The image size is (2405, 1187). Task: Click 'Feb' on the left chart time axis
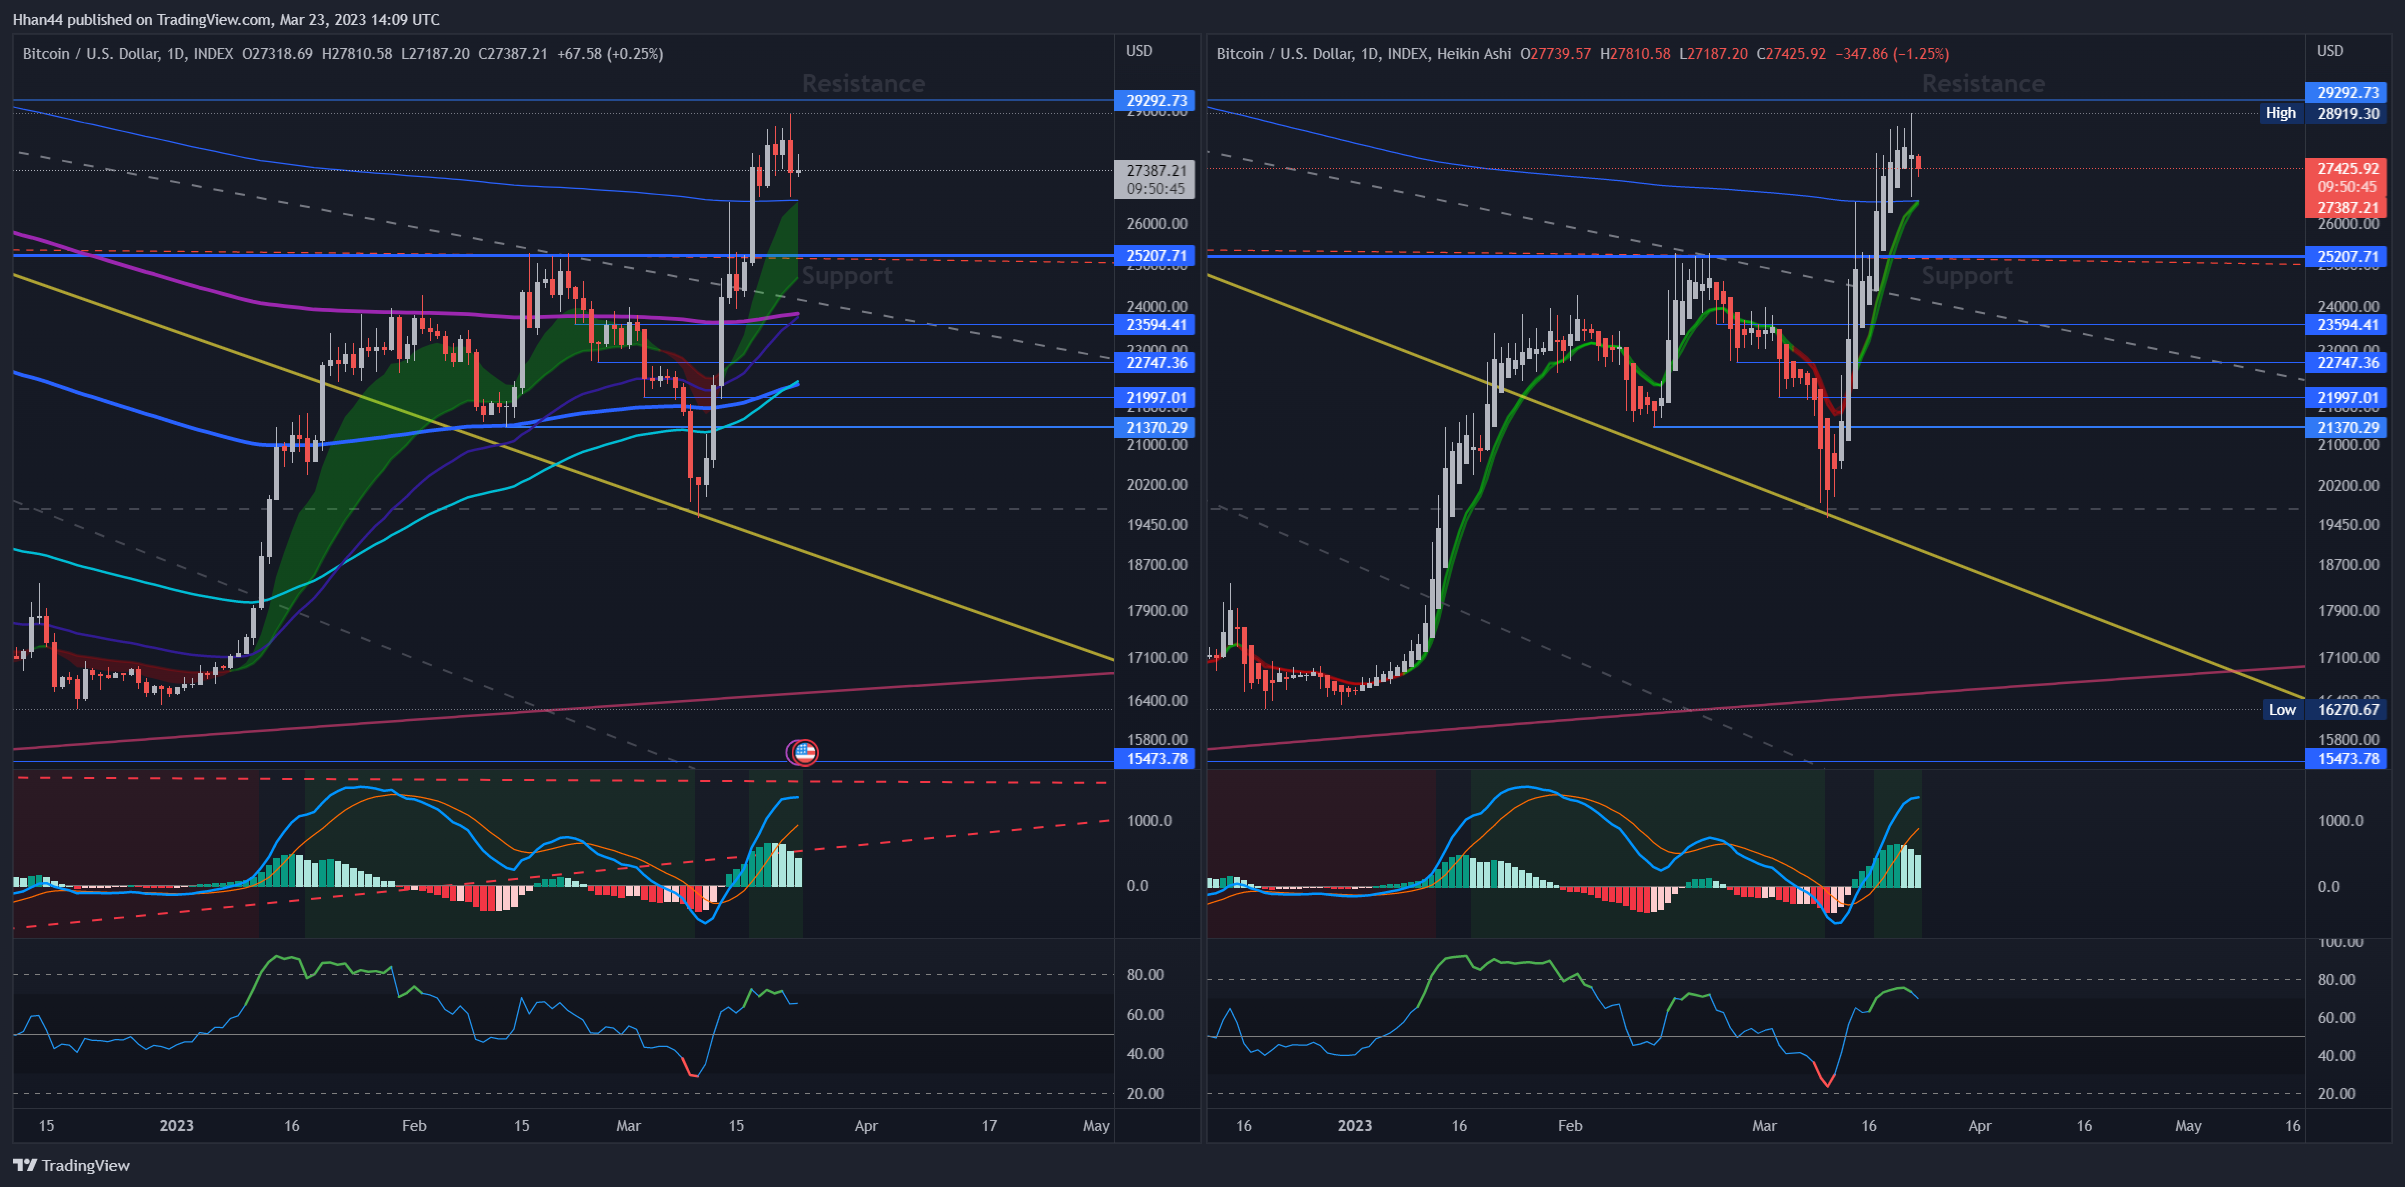414,1125
